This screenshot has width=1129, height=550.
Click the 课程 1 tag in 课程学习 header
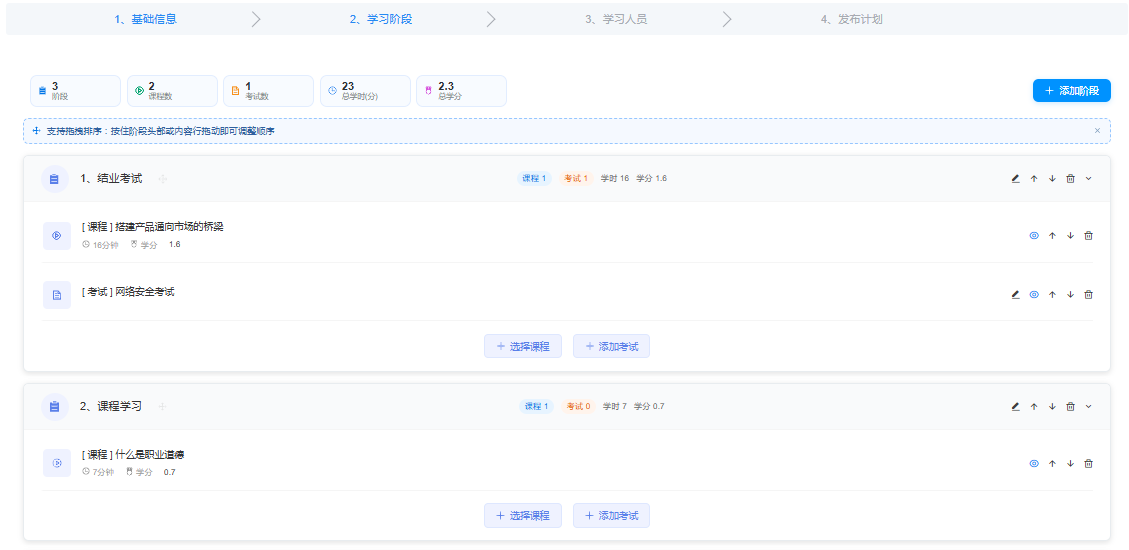click(536, 407)
